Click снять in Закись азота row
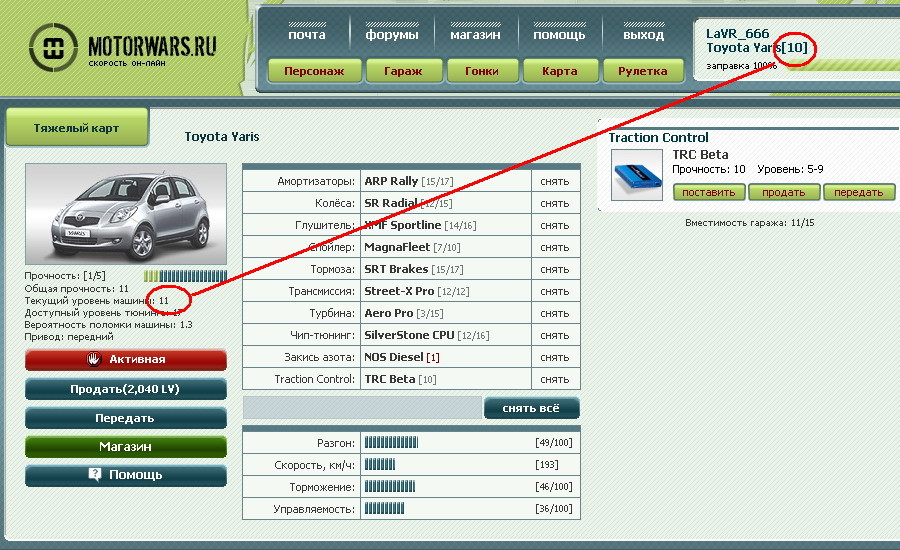900x550 pixels. tap(555, 357)
